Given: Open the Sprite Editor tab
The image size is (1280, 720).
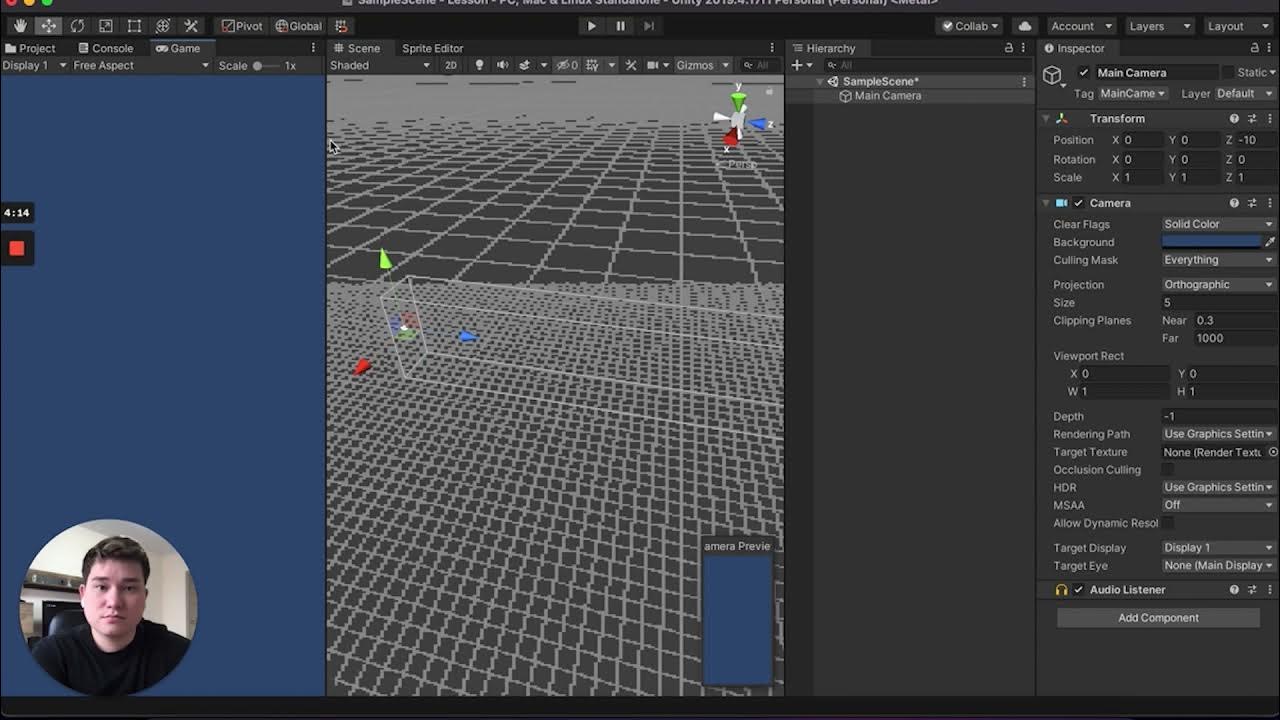Looking at the screenshot, I should click(x=432, y=48).
